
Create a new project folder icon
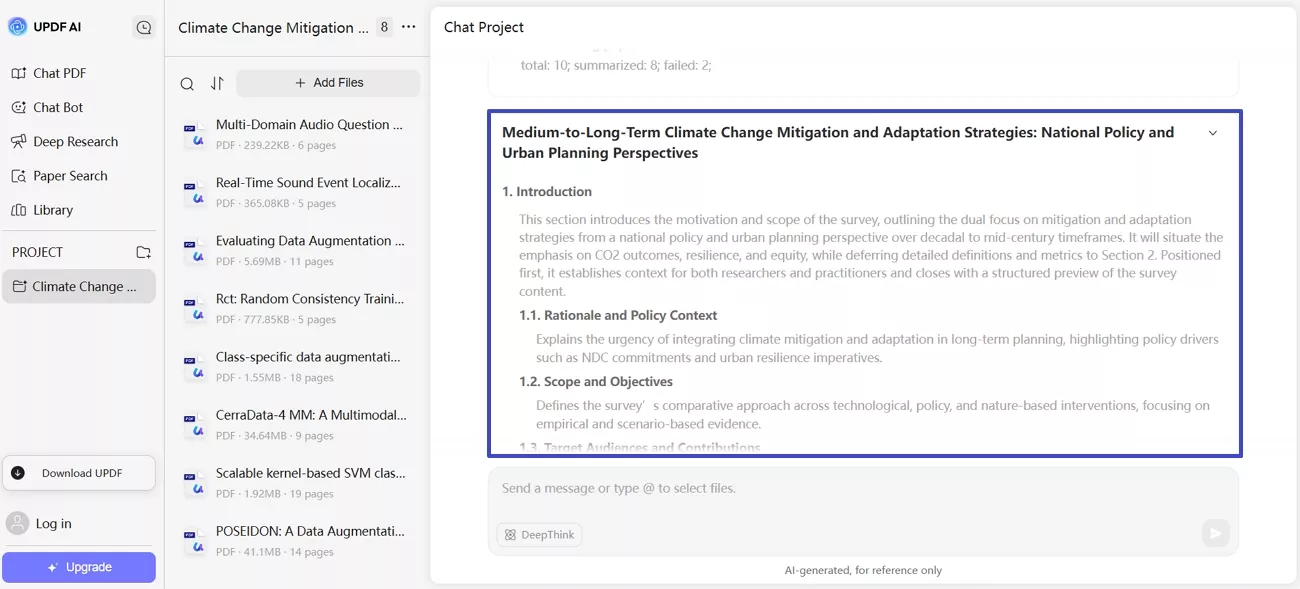143,252
